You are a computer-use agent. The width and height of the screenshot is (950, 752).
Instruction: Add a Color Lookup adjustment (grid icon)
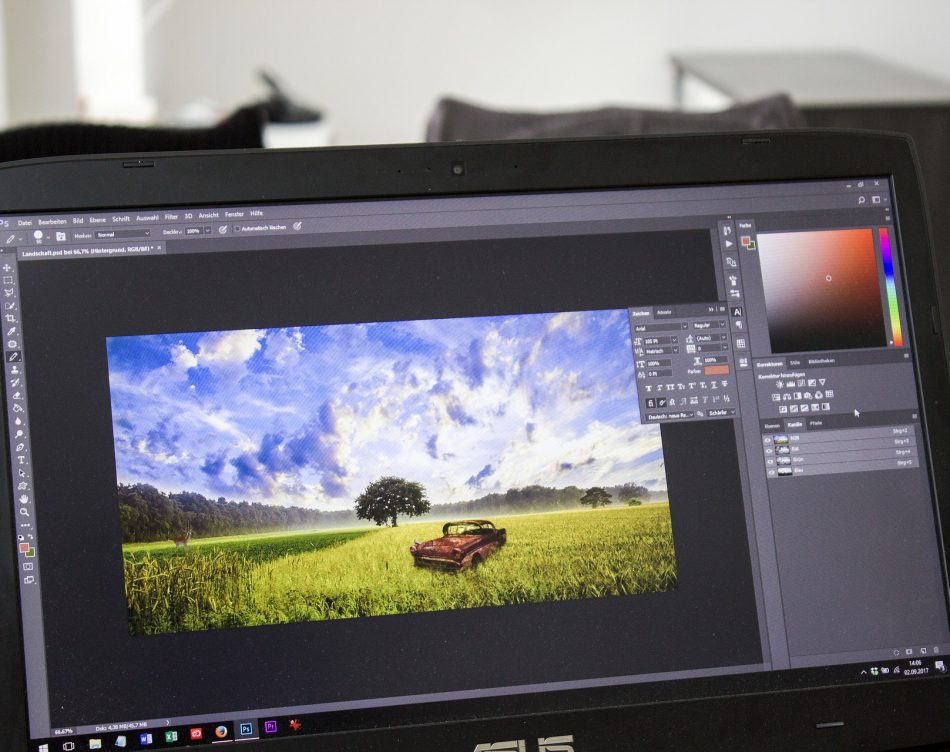pos(829,394)
